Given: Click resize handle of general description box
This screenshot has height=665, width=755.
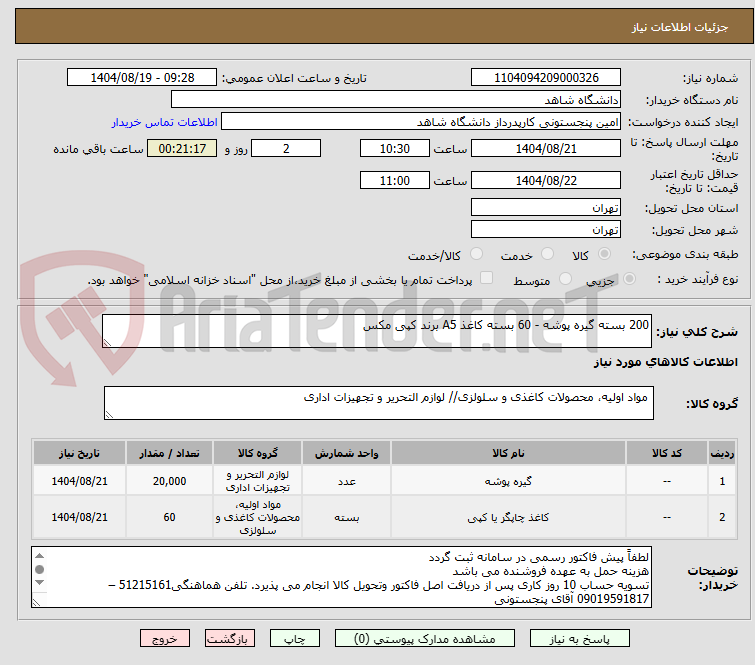Looking at the screenshot, I should click(x=107, y=342).
